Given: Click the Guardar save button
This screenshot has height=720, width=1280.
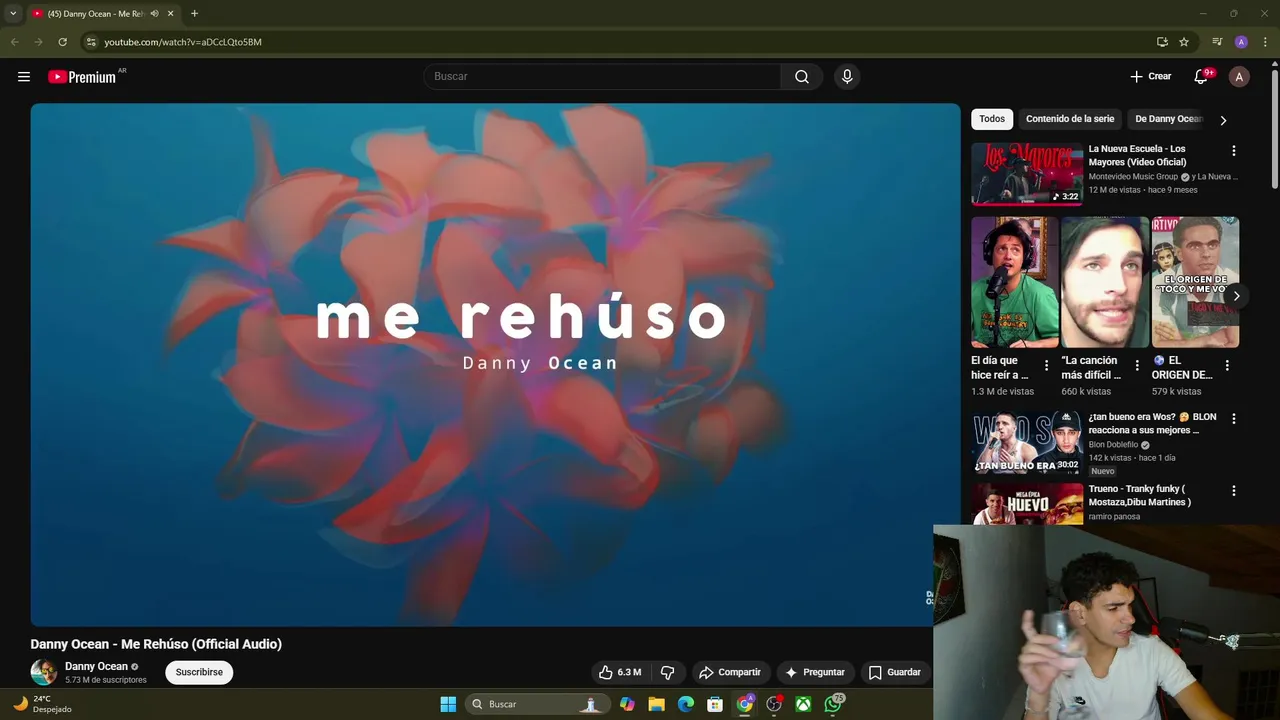Looking at the screenshot, I should coord(895,672).
